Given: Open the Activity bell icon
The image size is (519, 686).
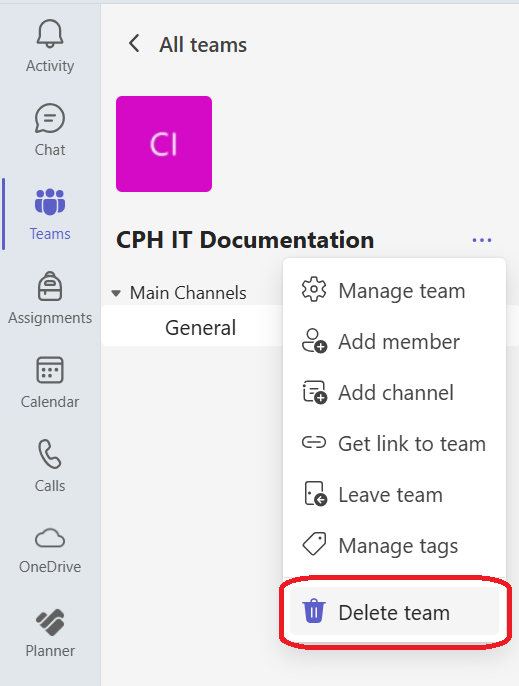Looking at the screenshot, I should [50, 34].
